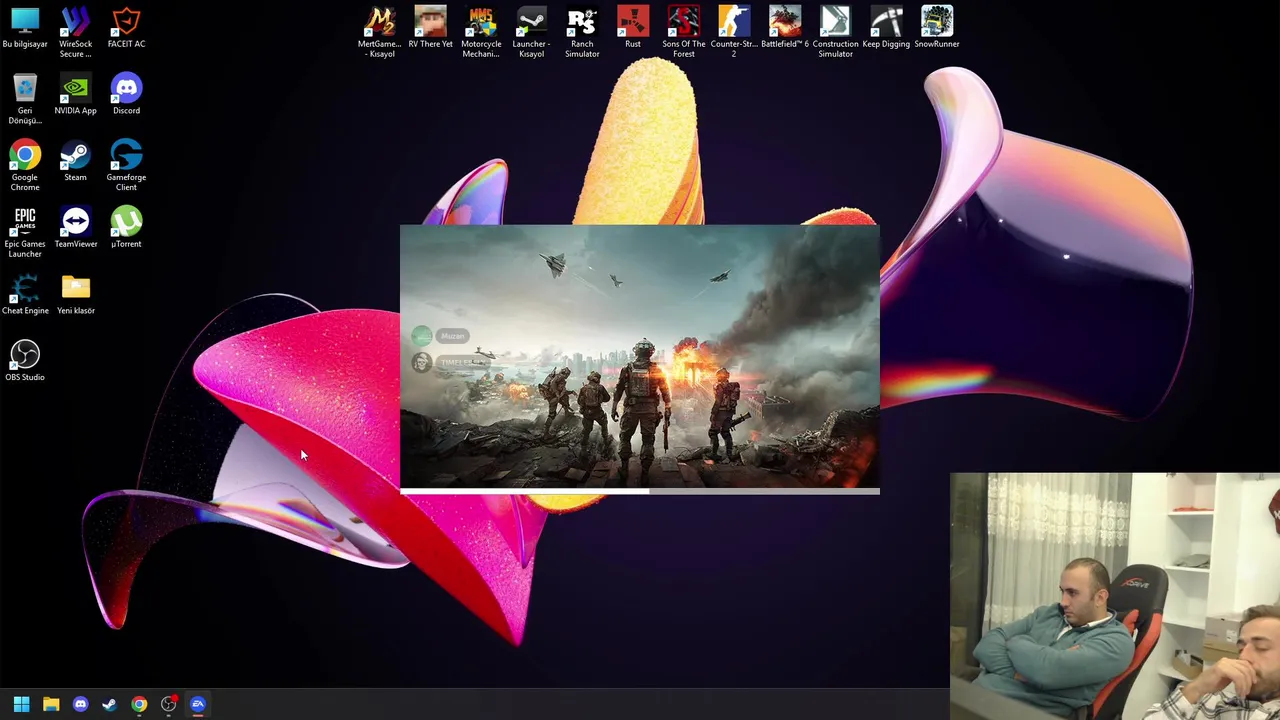
Task: Select the Google Chrome desktop shortcut
Action: [x=25, y=166]
